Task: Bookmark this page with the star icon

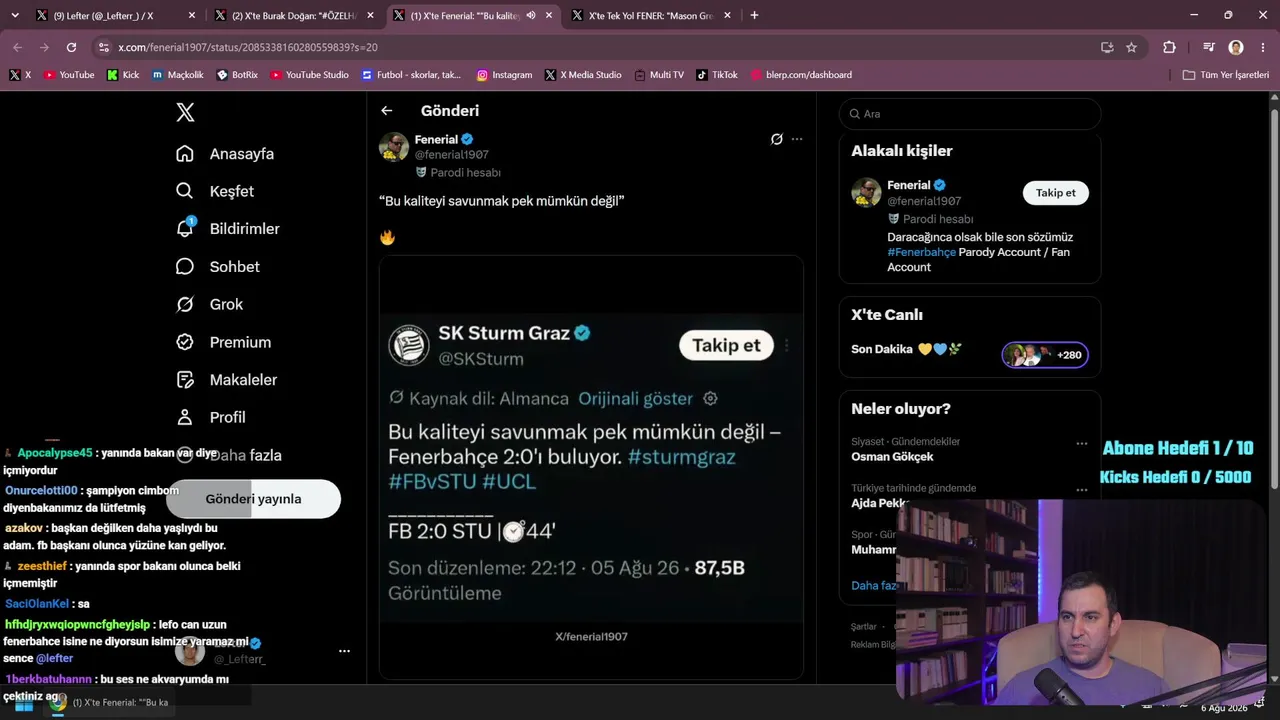Action: coord(1131,47)
